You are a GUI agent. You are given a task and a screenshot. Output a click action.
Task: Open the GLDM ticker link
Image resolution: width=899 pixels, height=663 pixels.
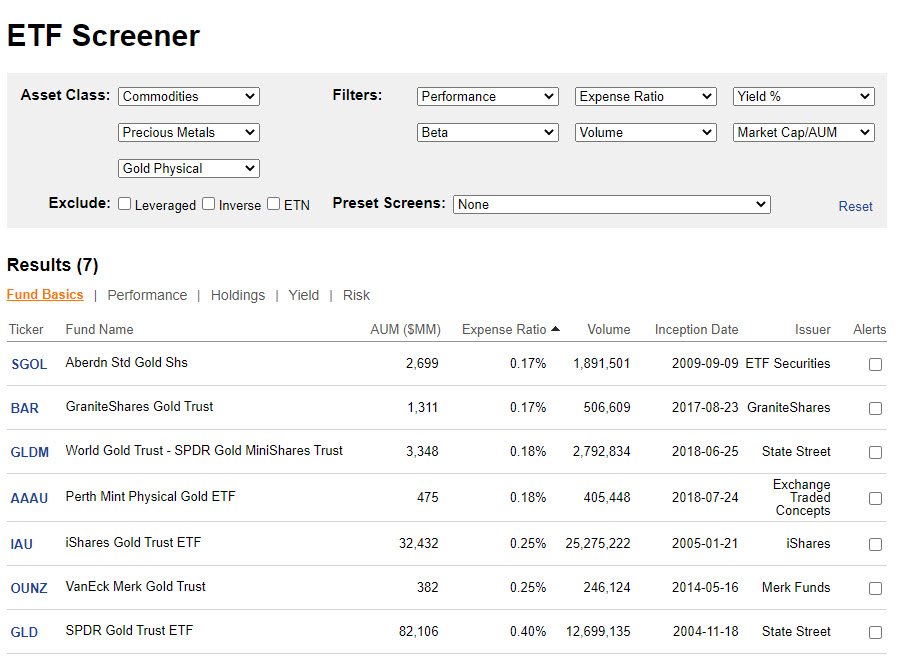tap(30, 452)
